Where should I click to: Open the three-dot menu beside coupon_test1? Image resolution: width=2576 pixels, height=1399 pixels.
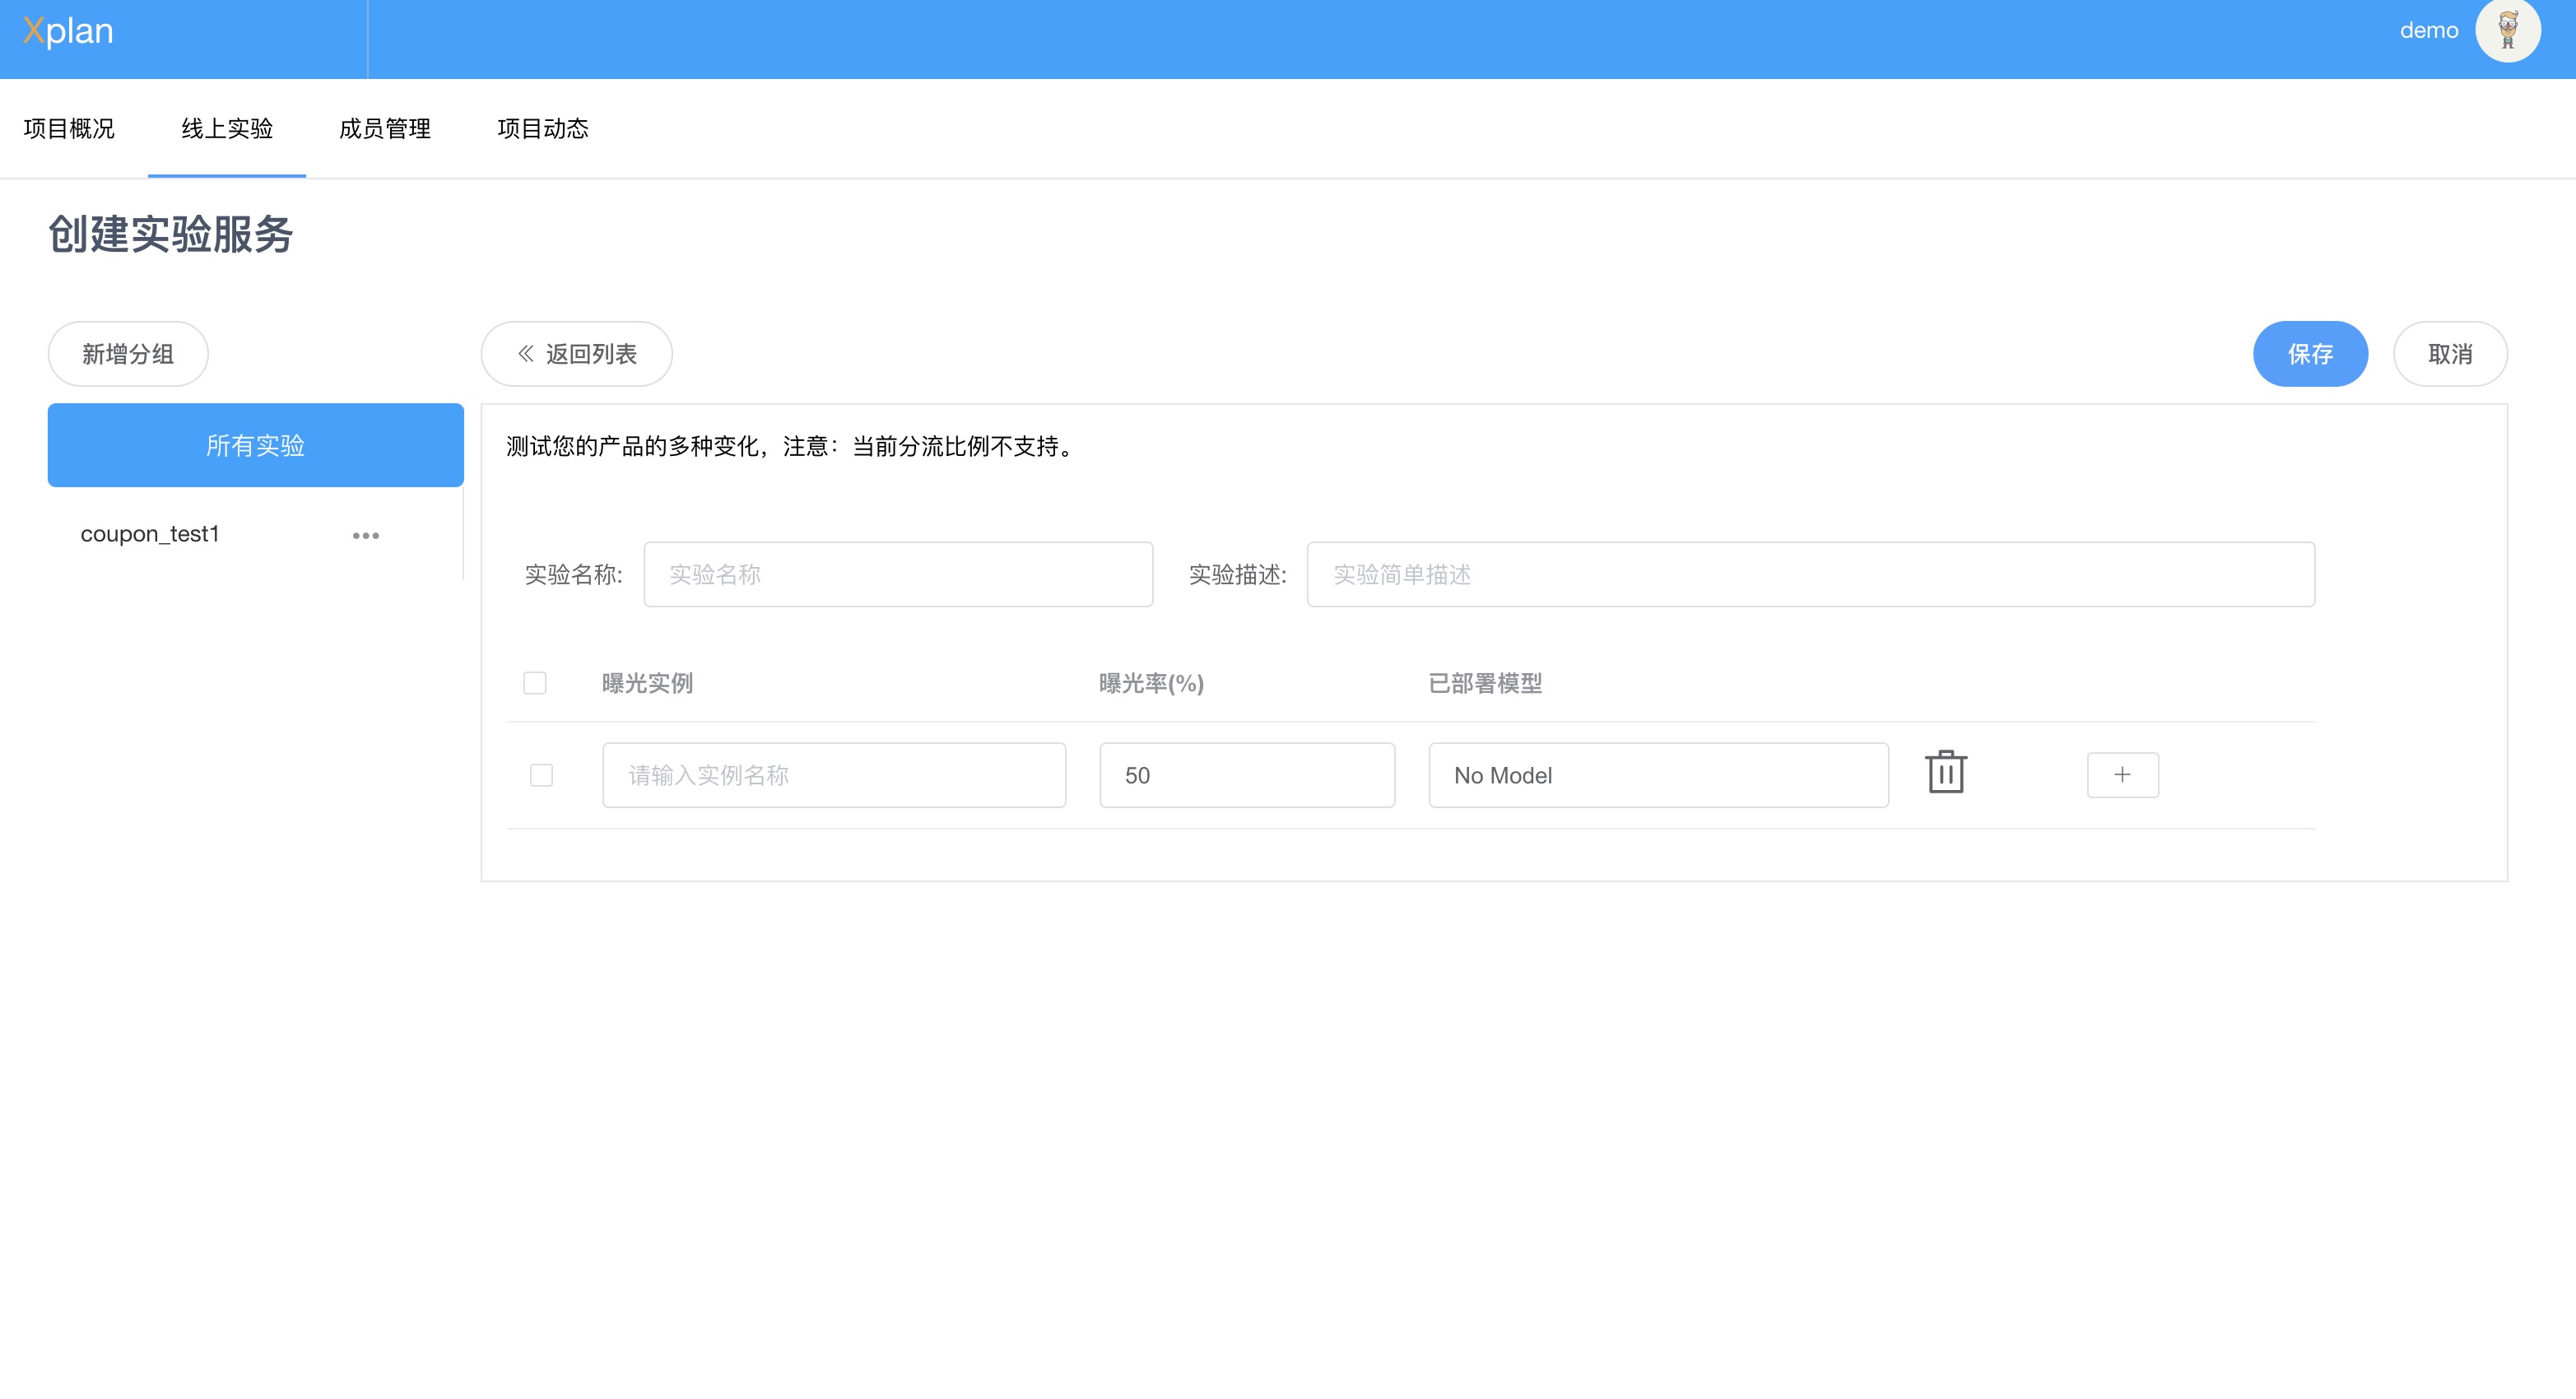coord(366,535)
